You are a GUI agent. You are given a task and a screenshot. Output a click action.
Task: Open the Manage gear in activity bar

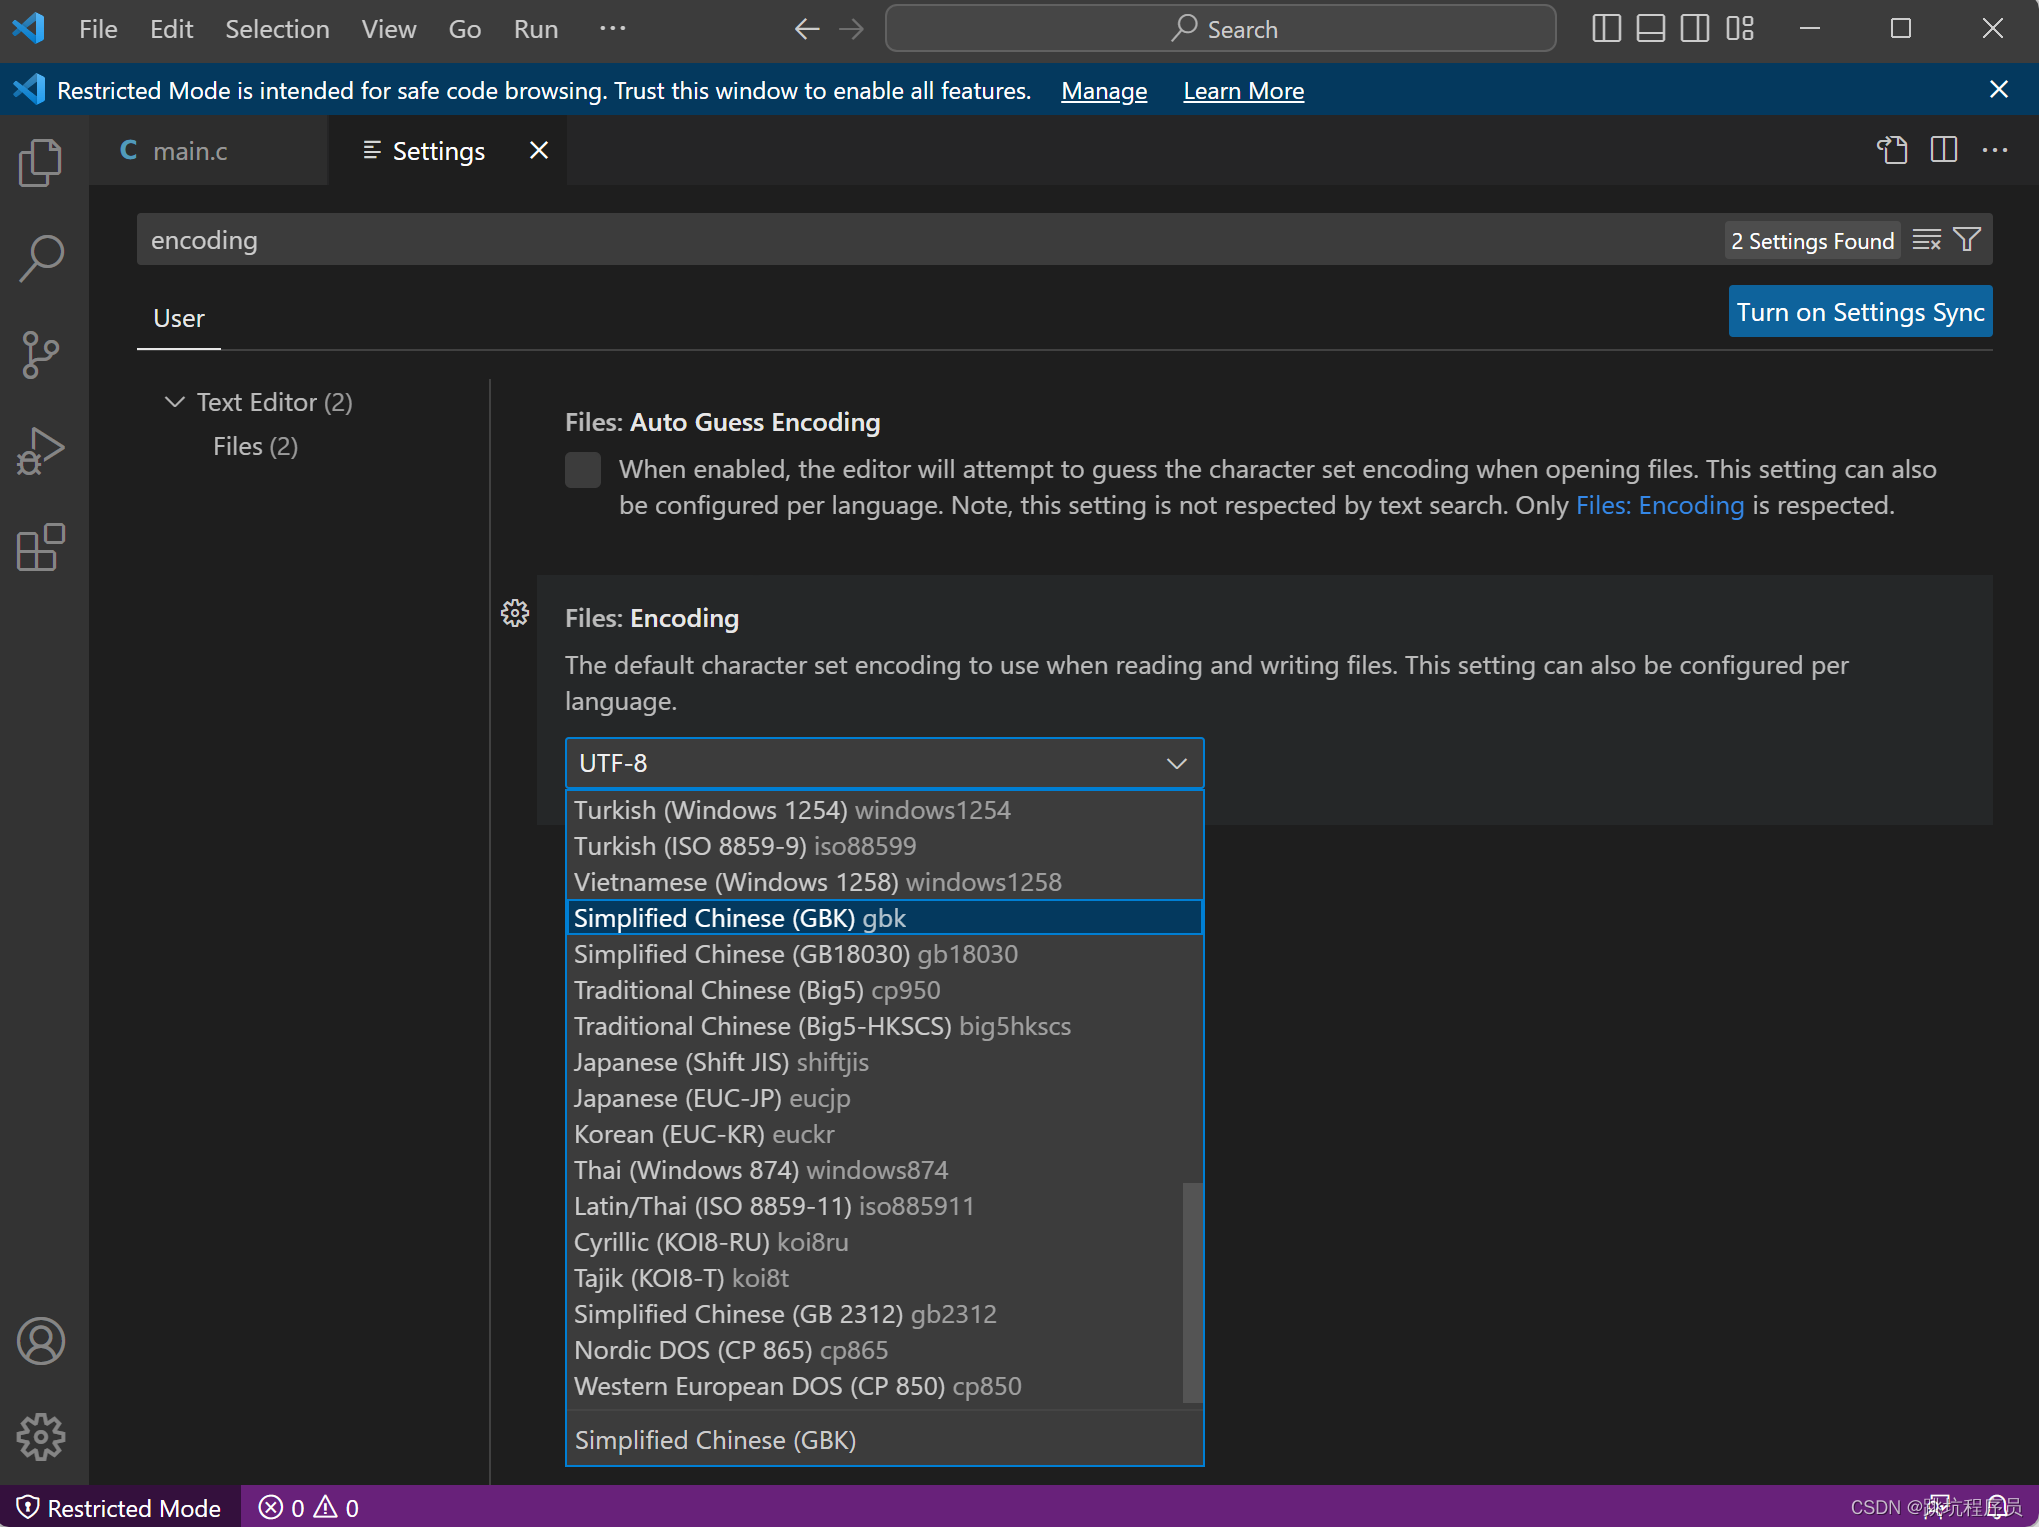tap(41, 1437)
